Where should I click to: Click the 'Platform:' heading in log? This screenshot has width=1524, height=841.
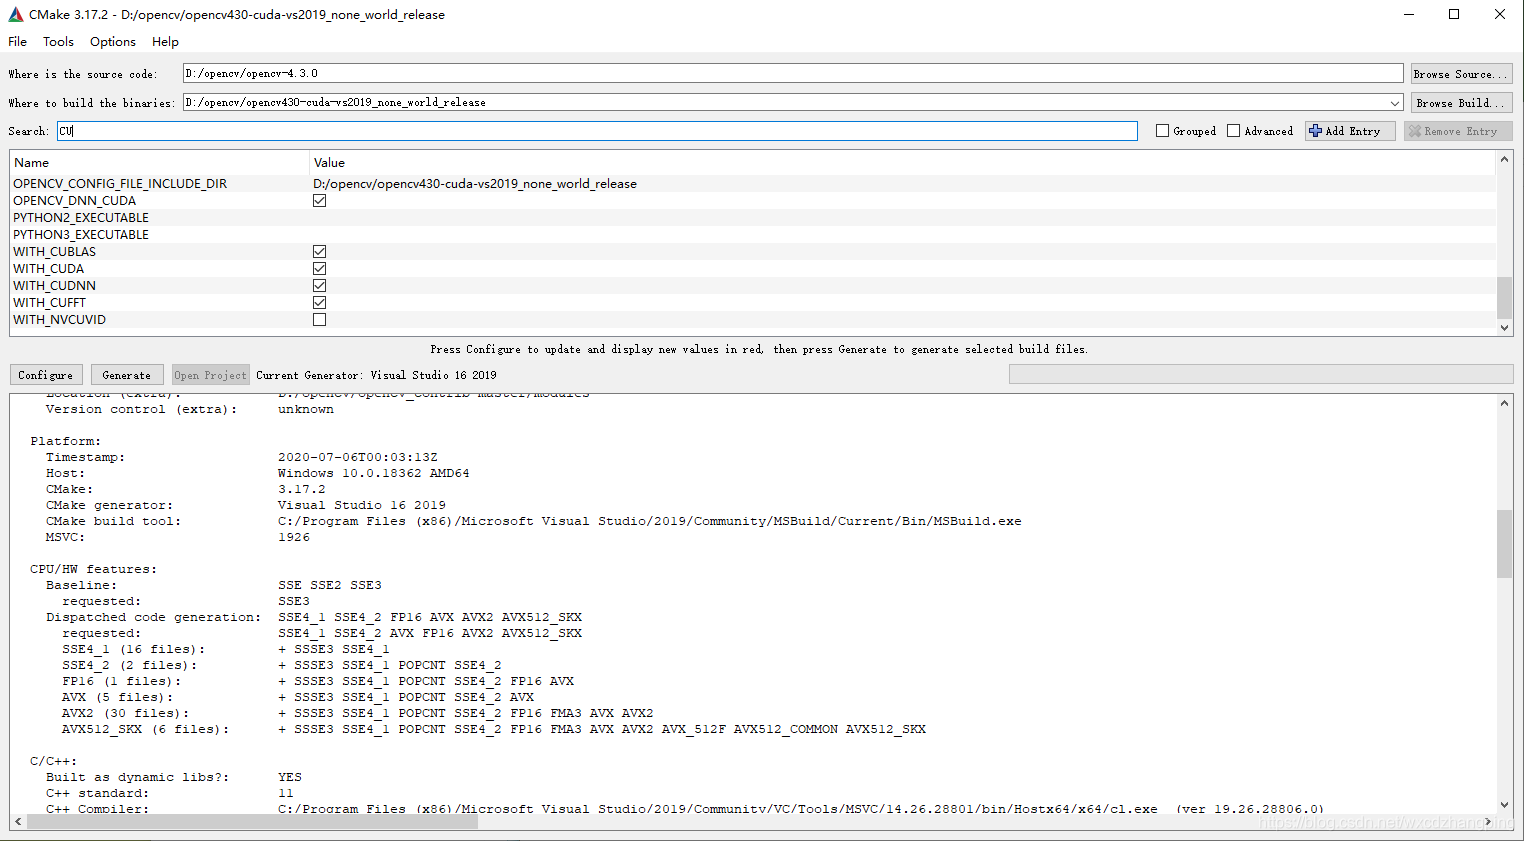pyautogui.click(x=66, y=441)
